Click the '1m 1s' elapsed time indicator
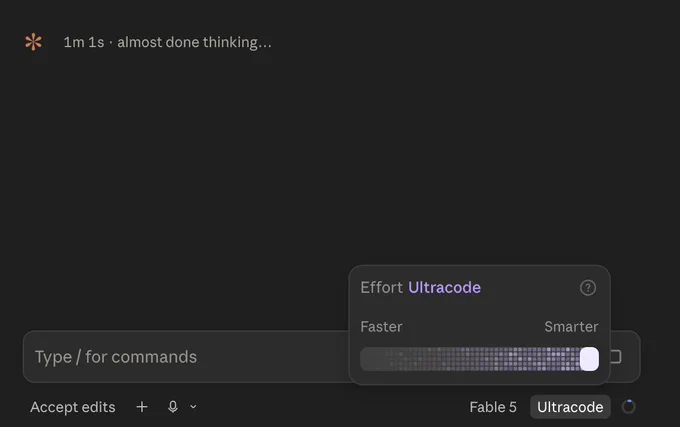This screenshot has width=680, height=427. tap(84, 42)
